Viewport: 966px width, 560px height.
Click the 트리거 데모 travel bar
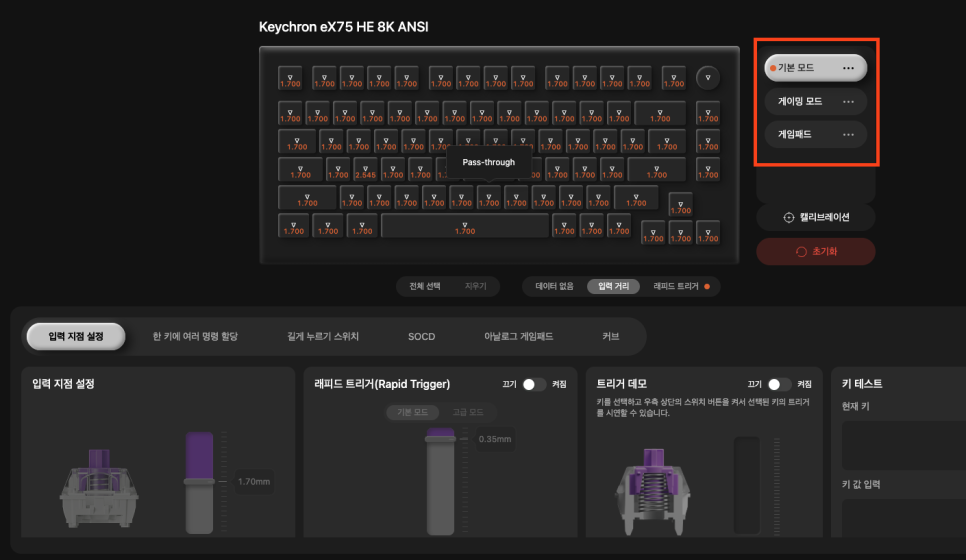(747, 485)
